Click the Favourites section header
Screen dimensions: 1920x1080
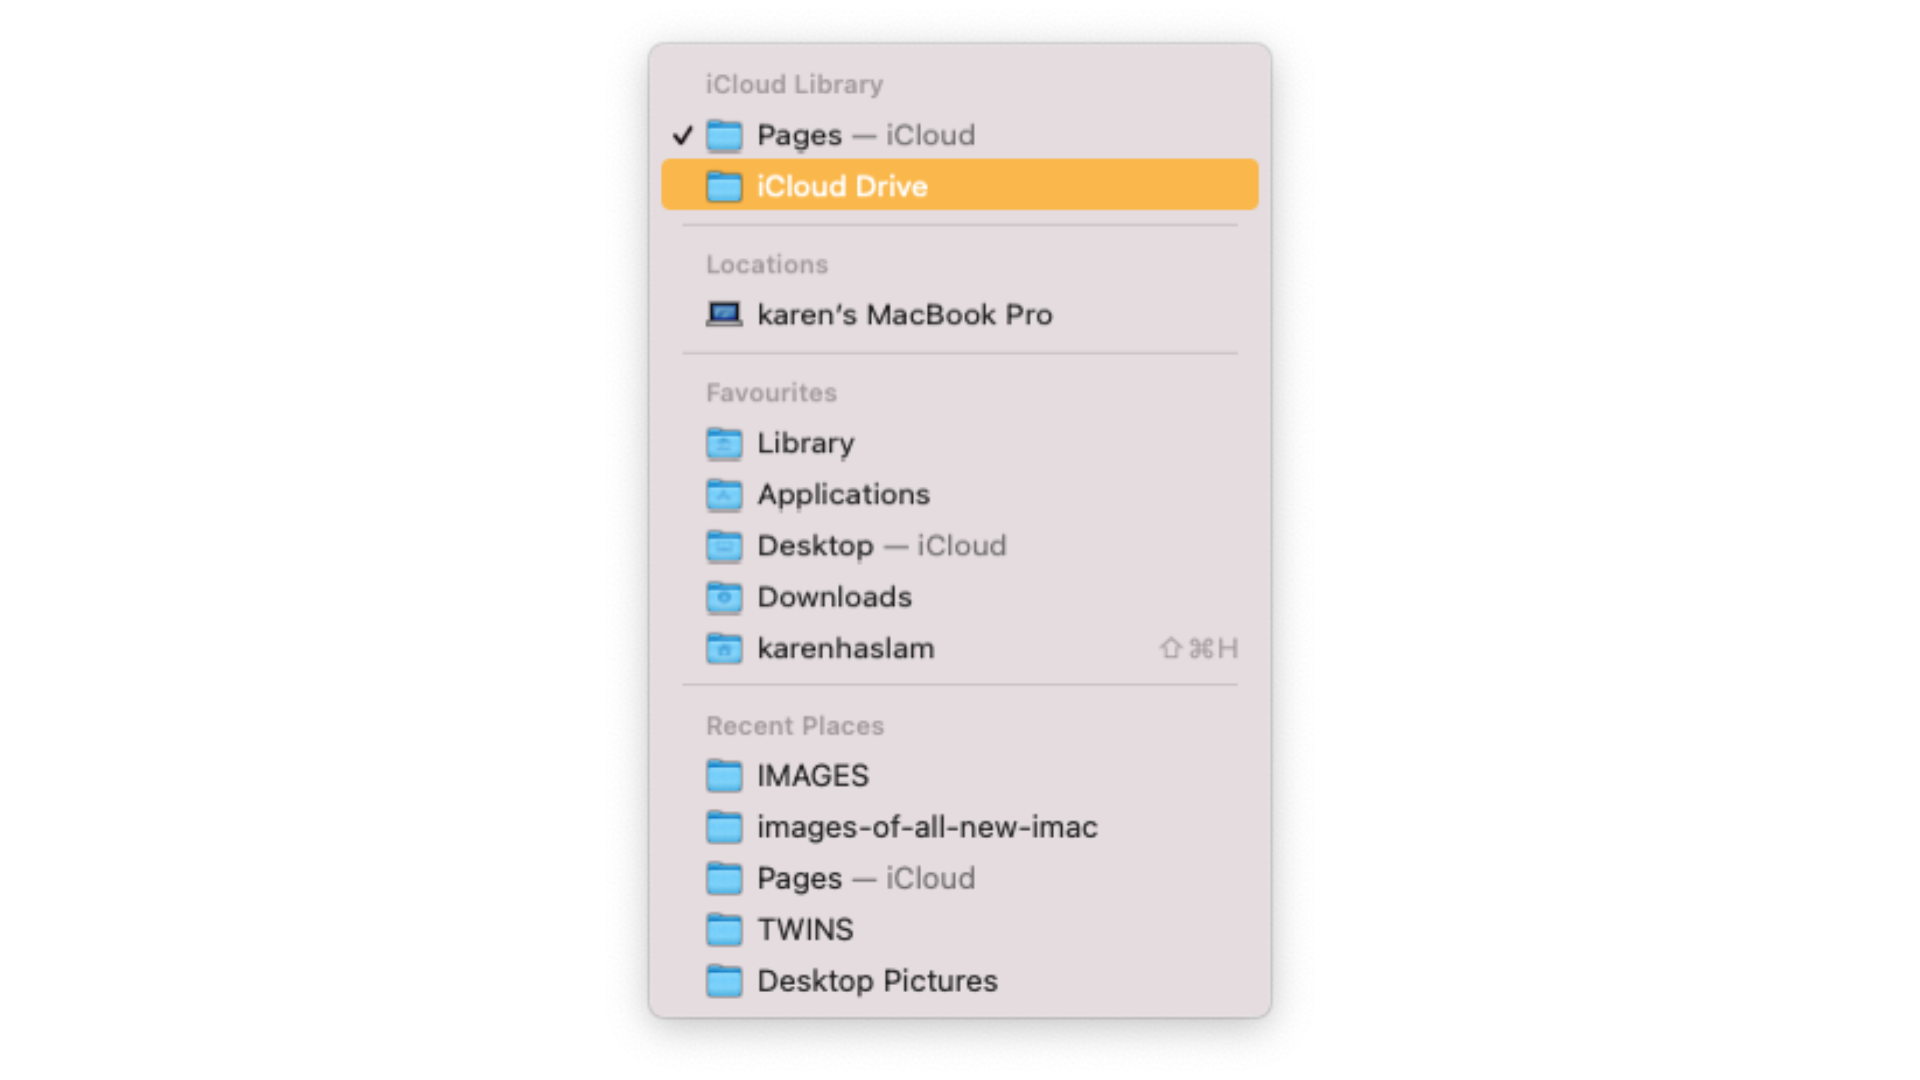[x=770, y=392]
